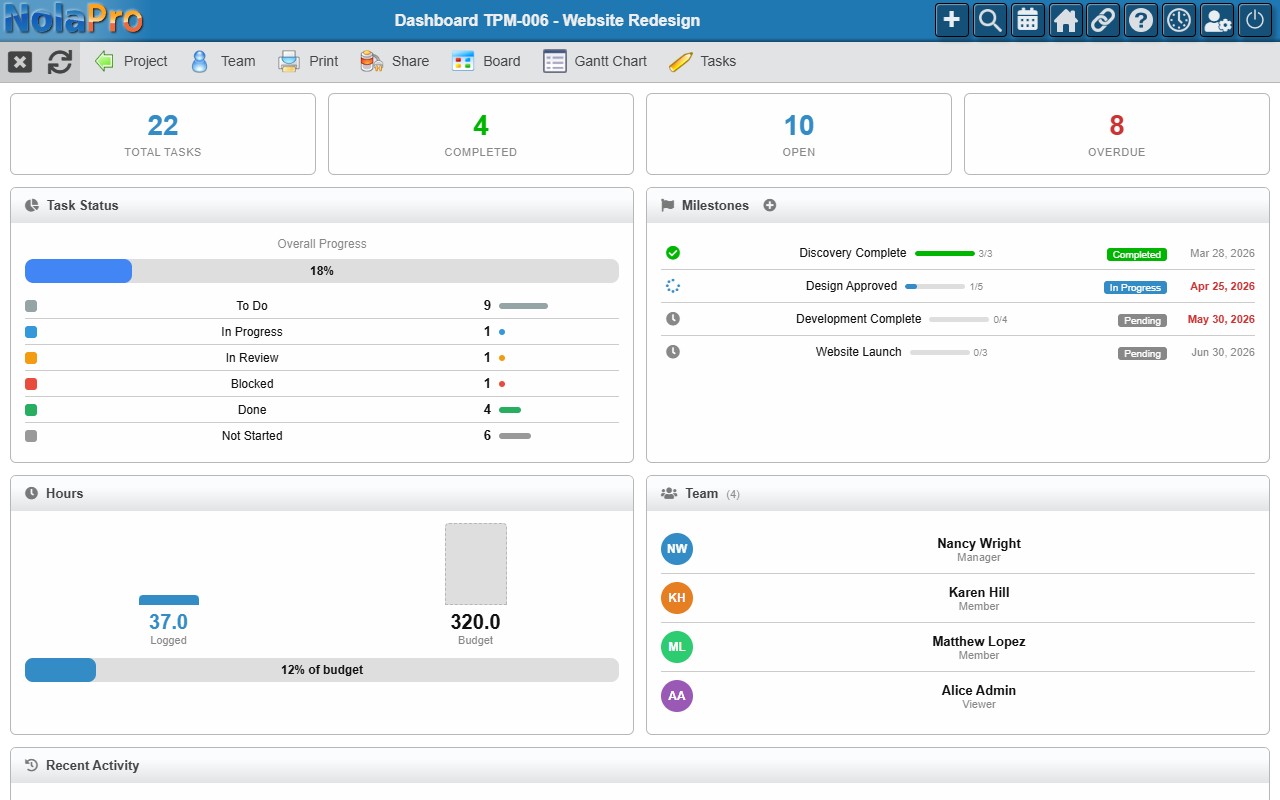
Task: Click the red Blocked color square
Action: (x=31, y=384)
